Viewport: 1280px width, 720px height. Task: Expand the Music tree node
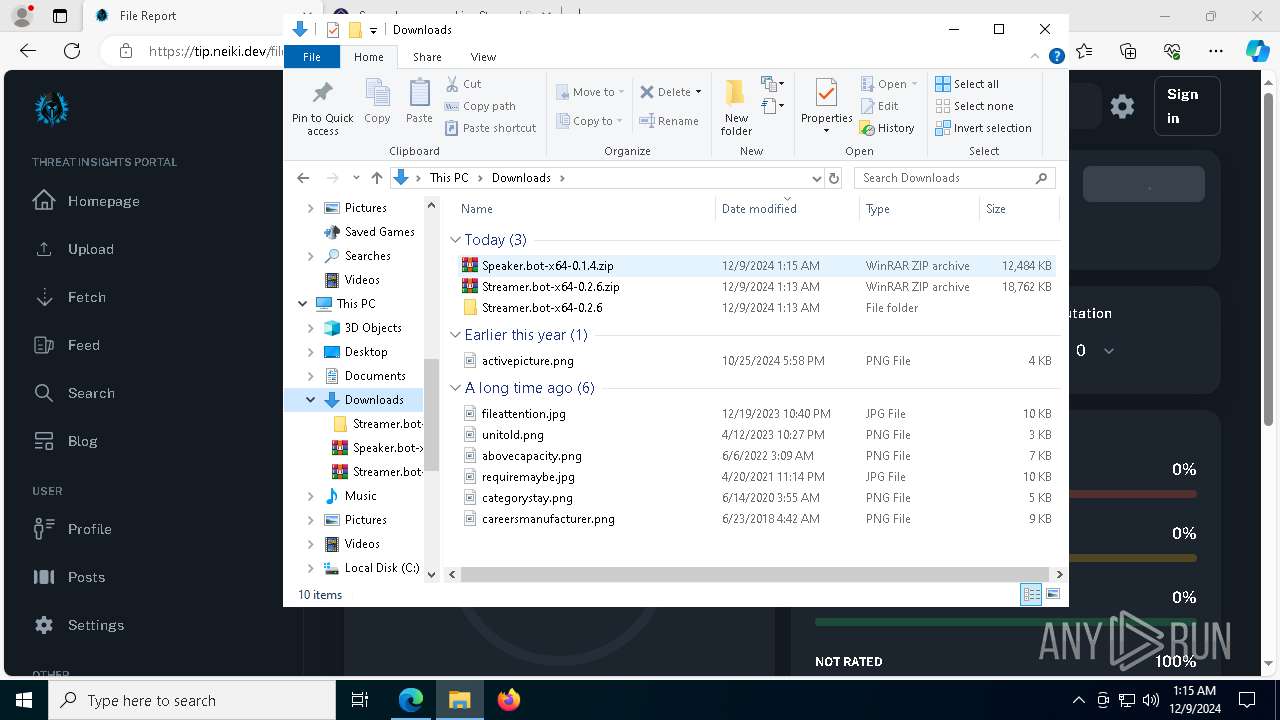coord(310,496)
